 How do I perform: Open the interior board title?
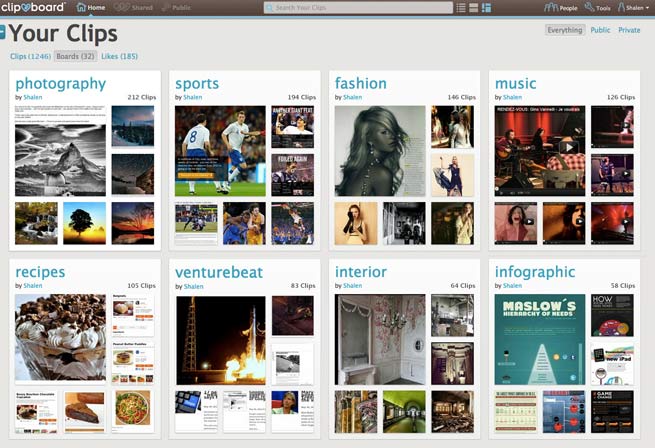361,272
